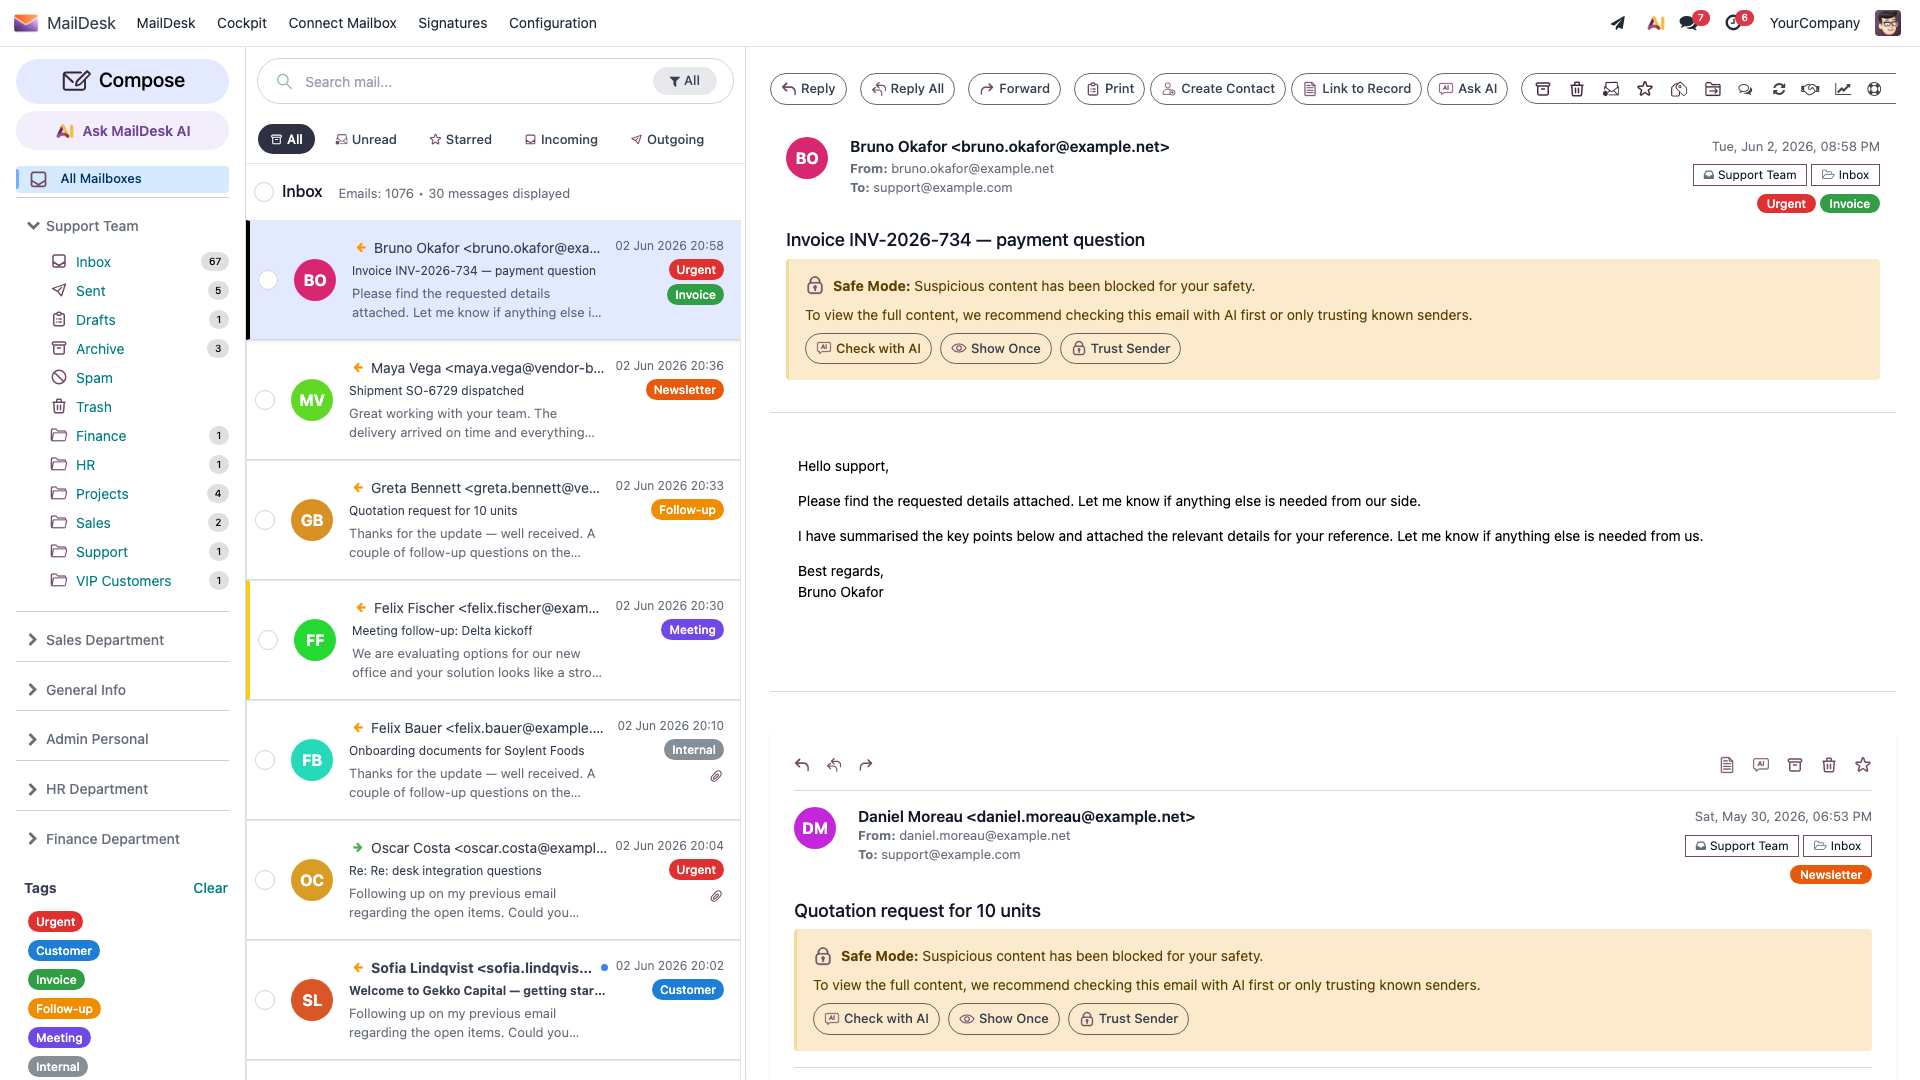Filter by the green Invoice tag in sidebar
Screen dimensions: 1920x1080
point(56,980)
